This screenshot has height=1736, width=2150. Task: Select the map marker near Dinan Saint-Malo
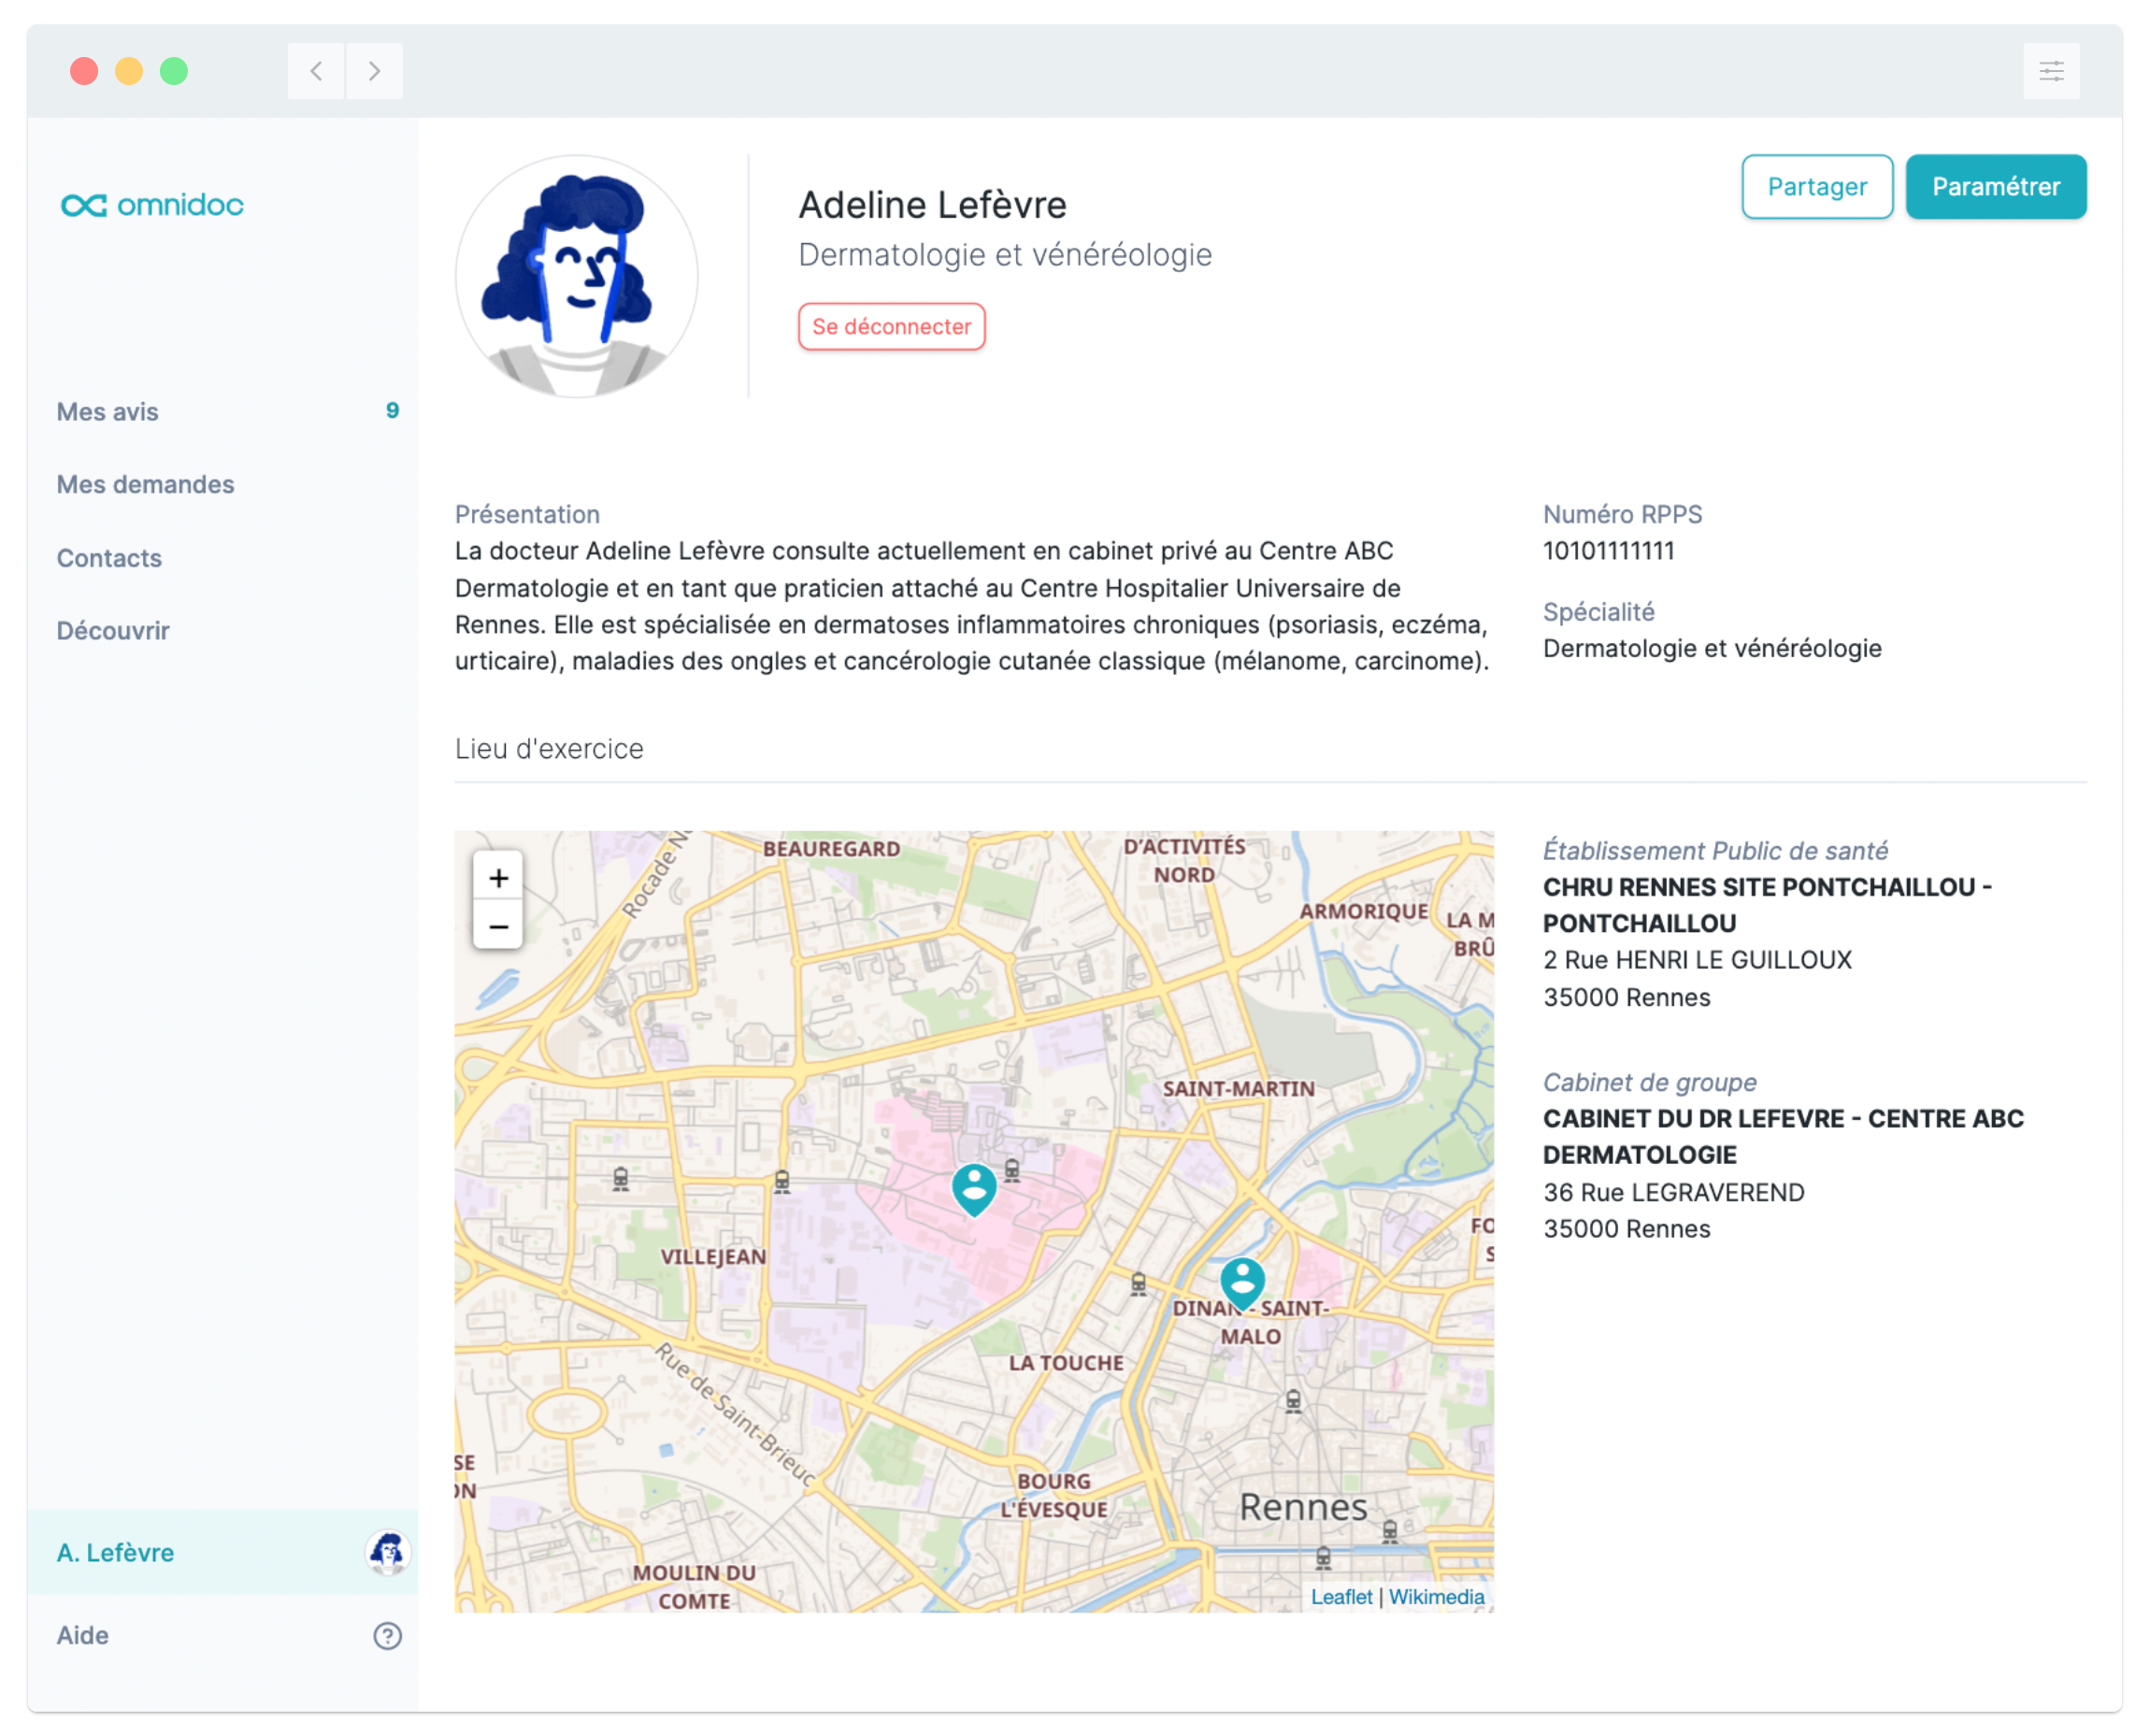click(1242, 1284)
